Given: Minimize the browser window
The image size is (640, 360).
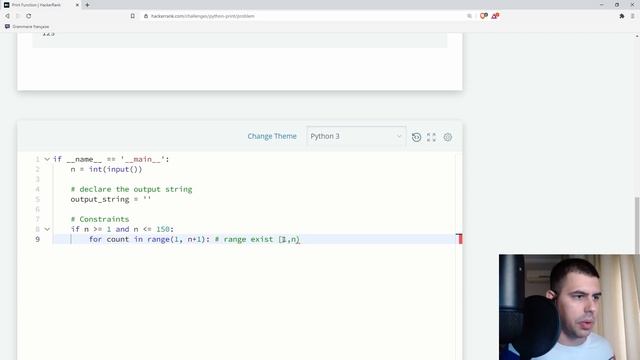Looking at the screenshot, I should point(602,5).
